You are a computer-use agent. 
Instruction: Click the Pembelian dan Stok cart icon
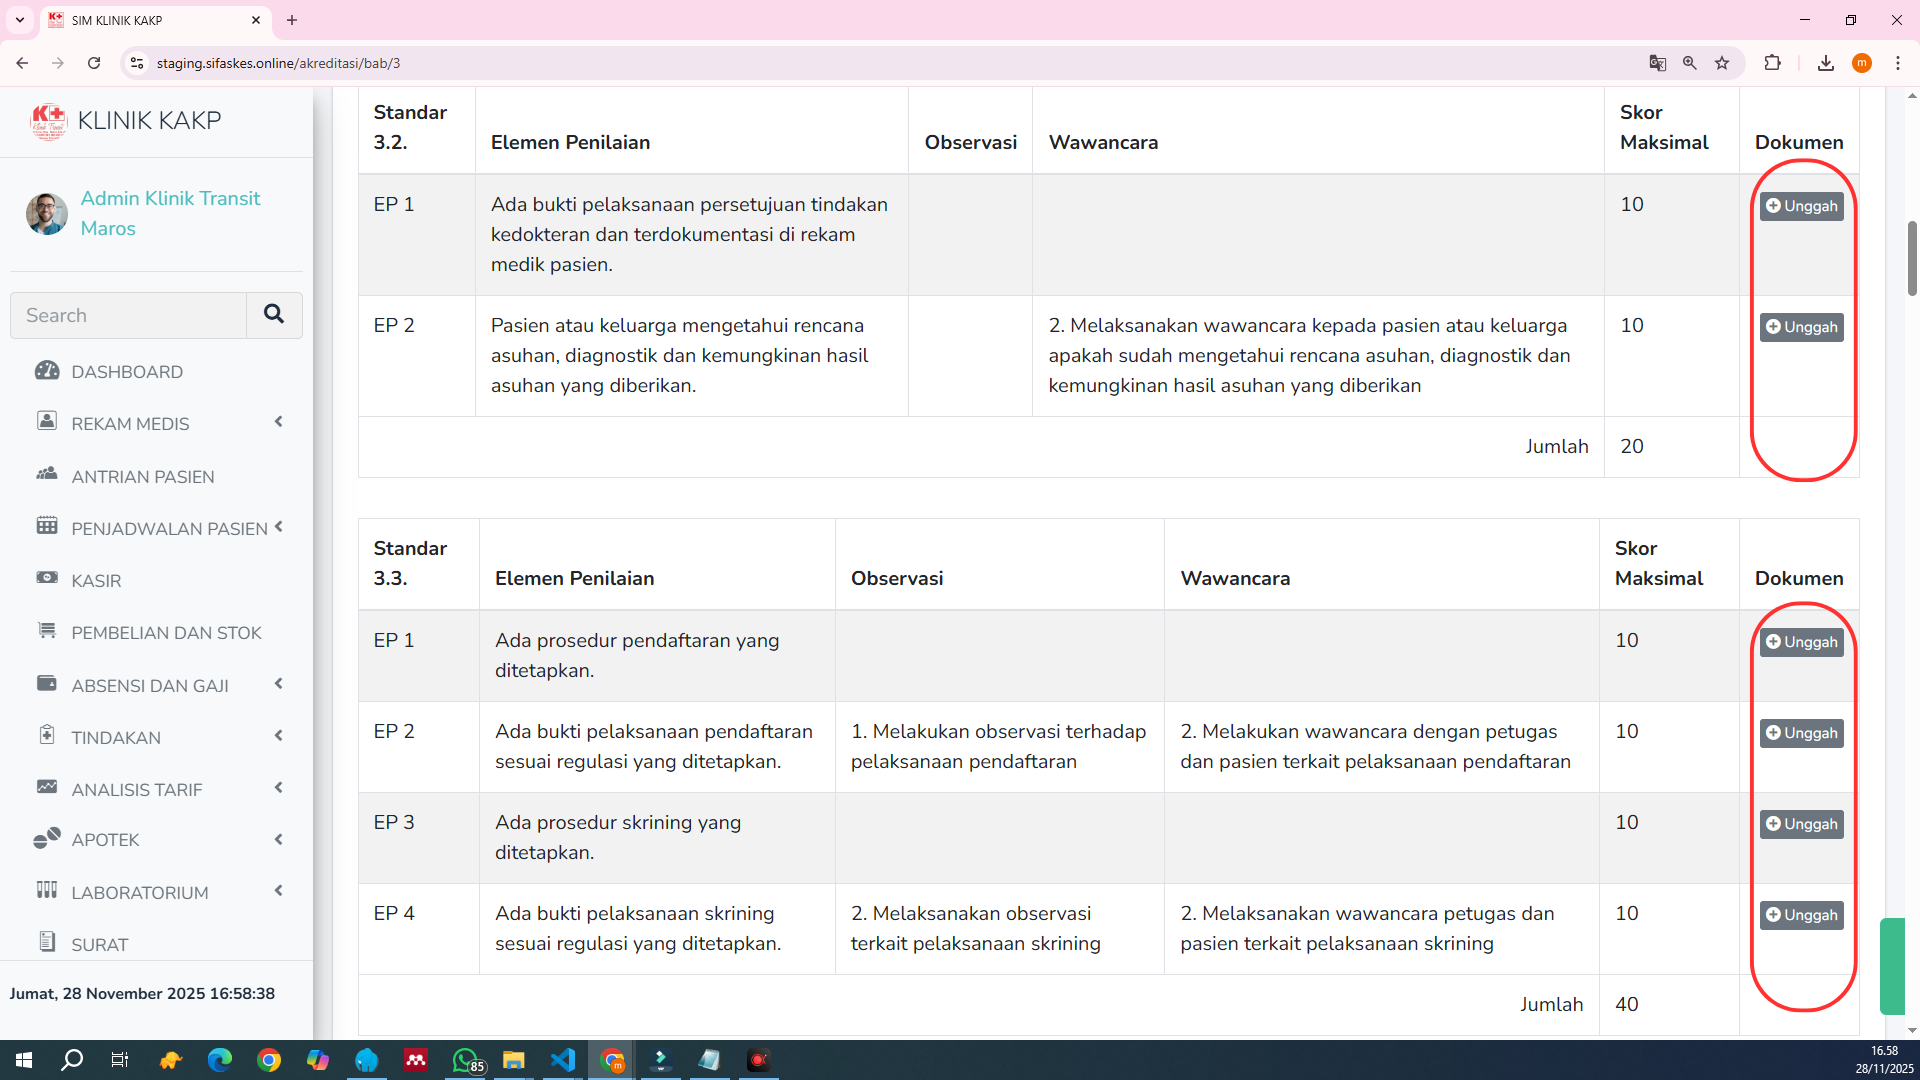pos(47,631)
